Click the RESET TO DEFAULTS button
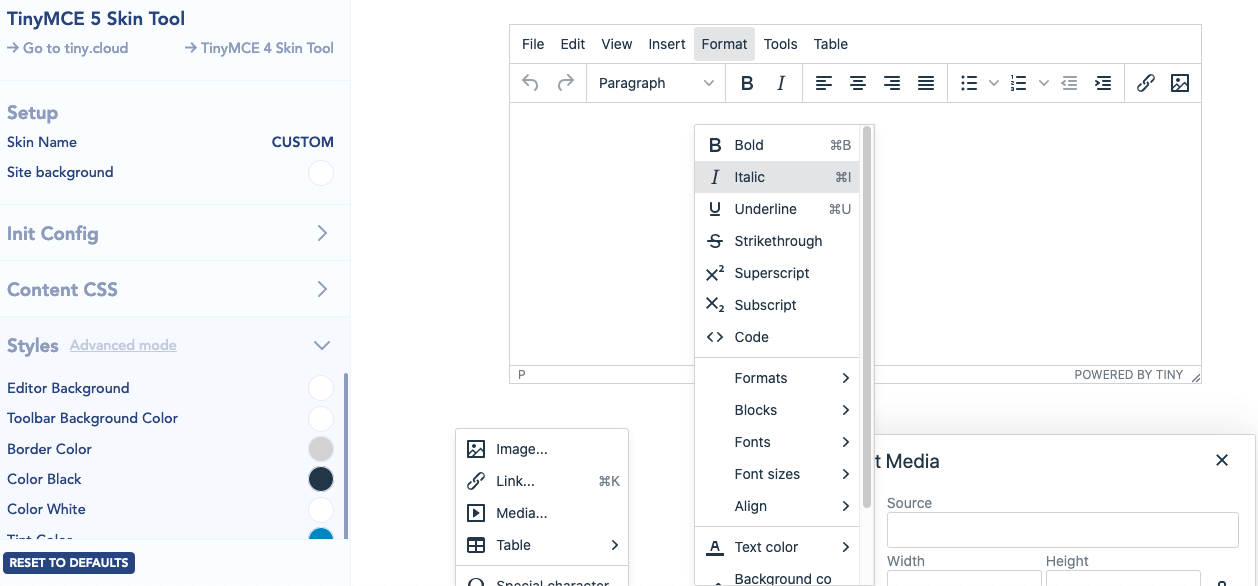The width and height of the screenshot is (1258, 586). point(68,562)
